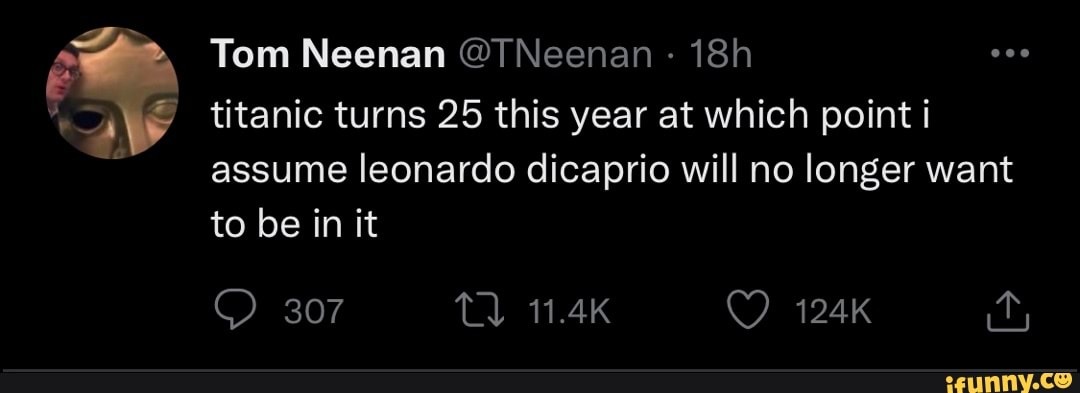Open the Tom Neenan display name
The image size is (1080, 393).
pyautogui.click(x=328, y=54)
